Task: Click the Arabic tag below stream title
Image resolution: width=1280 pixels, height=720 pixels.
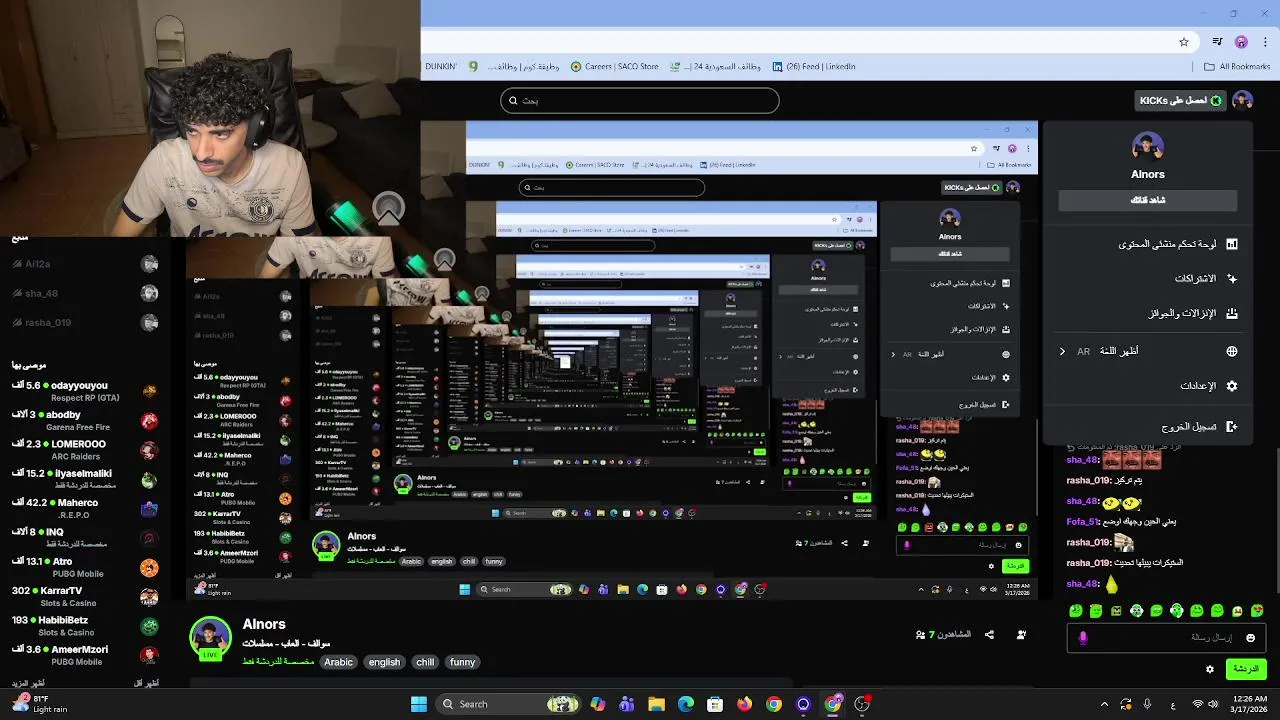Action: (338, 662)
